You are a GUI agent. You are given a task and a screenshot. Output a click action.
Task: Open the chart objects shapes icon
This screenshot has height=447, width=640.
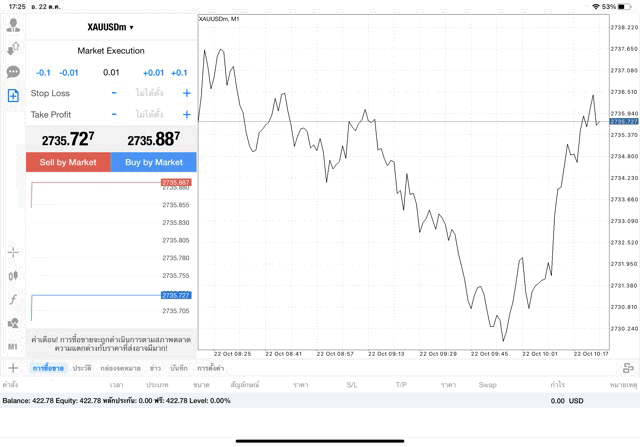pyautogui.click(x=13, y=323)
